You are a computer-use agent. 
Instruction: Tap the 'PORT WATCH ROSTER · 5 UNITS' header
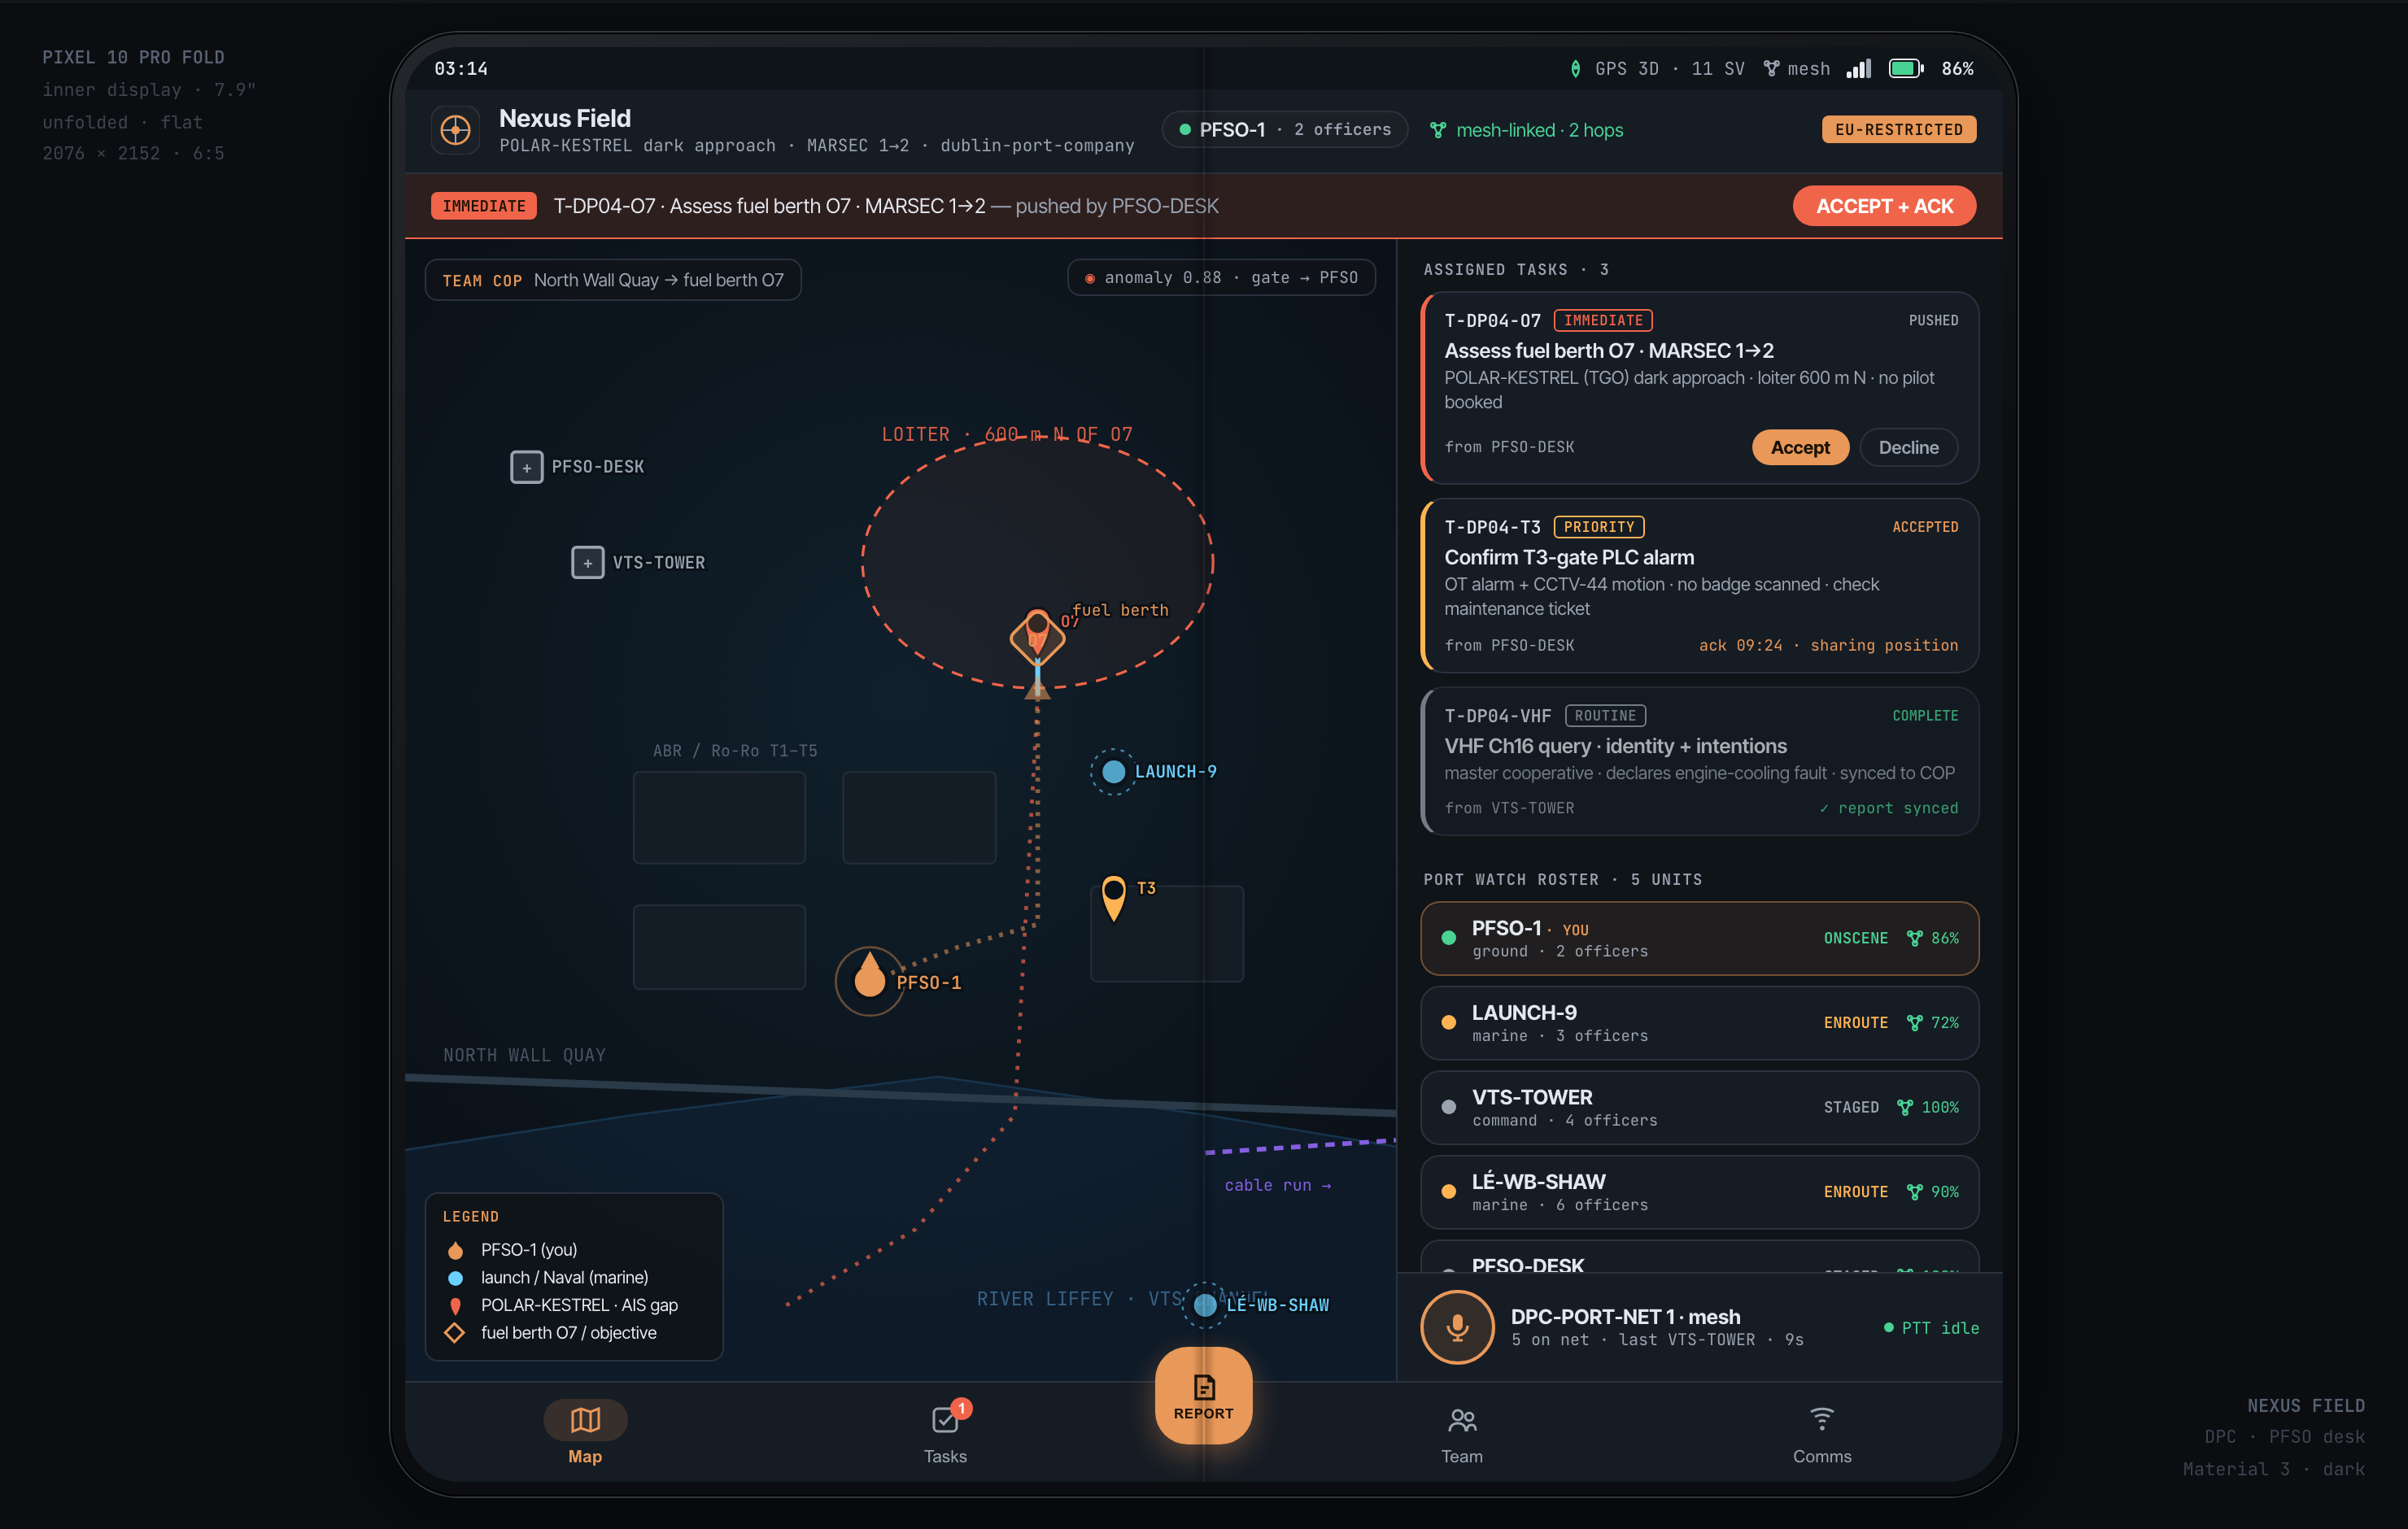pyautogui.click(x=1562, y=880)
